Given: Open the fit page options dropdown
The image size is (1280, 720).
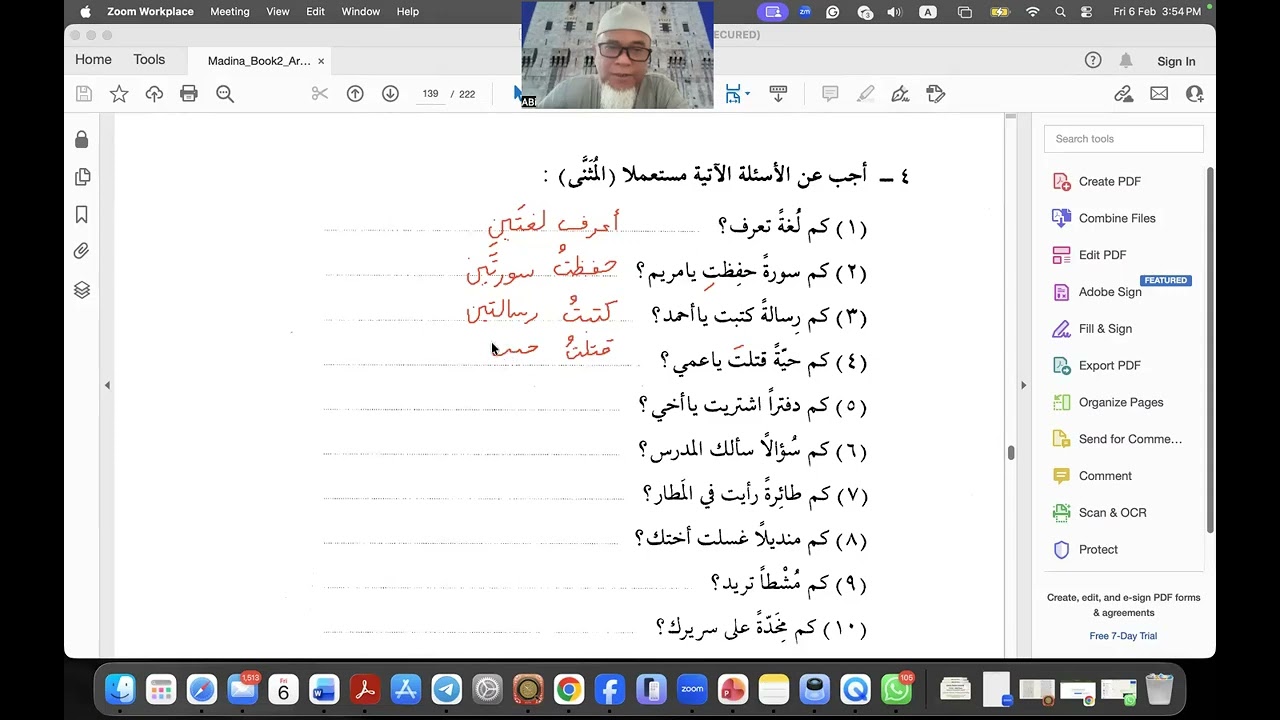Looking at the screenshot, I should pyautogui.click(x=737, y=94).
